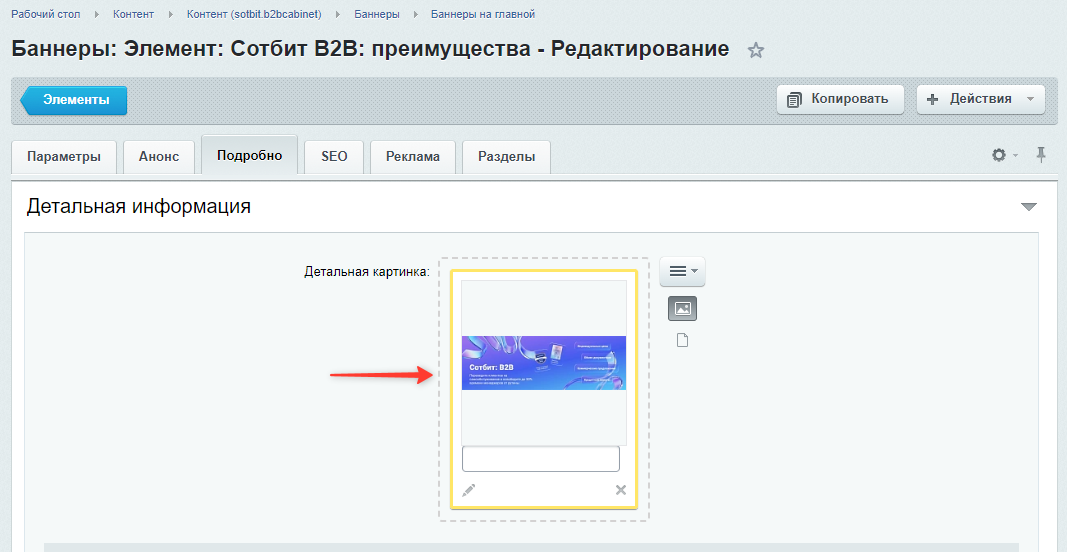Image resolution: width=1067 pixels, height=552 pixels.
Task: Open Контент (sotbit.b2bcabinet) breadcrumb
Action: pos(254,14)
